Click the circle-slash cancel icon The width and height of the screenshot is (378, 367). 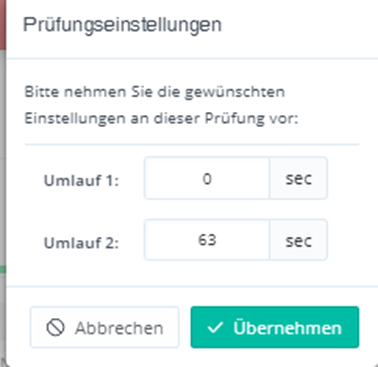55,328
